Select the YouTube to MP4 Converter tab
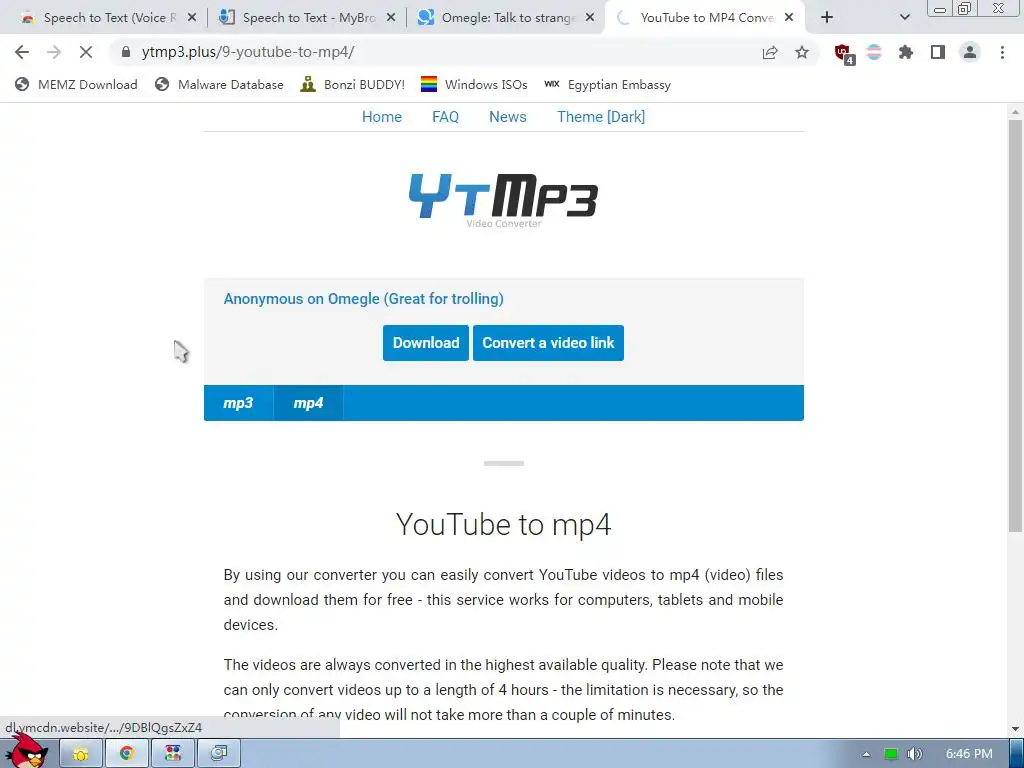The height and width of the screenshot is (768, 1024). [x=705, y=18]
